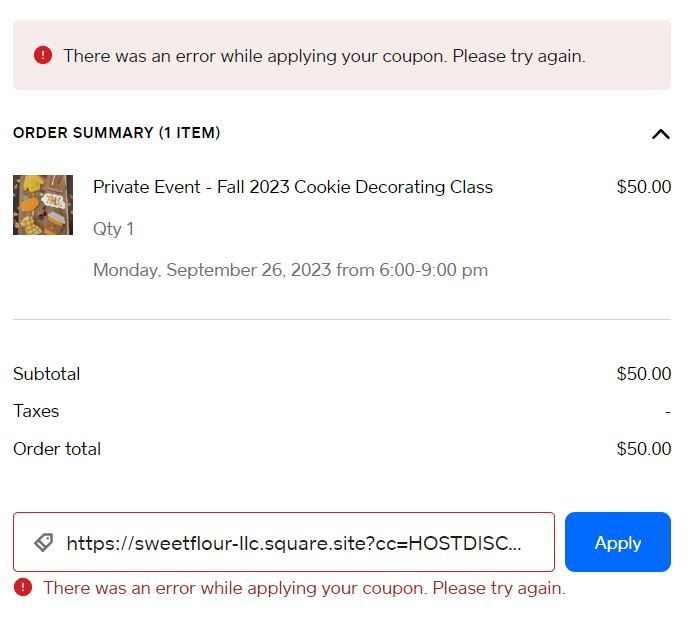Click the Taxes label

pos(36,411)
